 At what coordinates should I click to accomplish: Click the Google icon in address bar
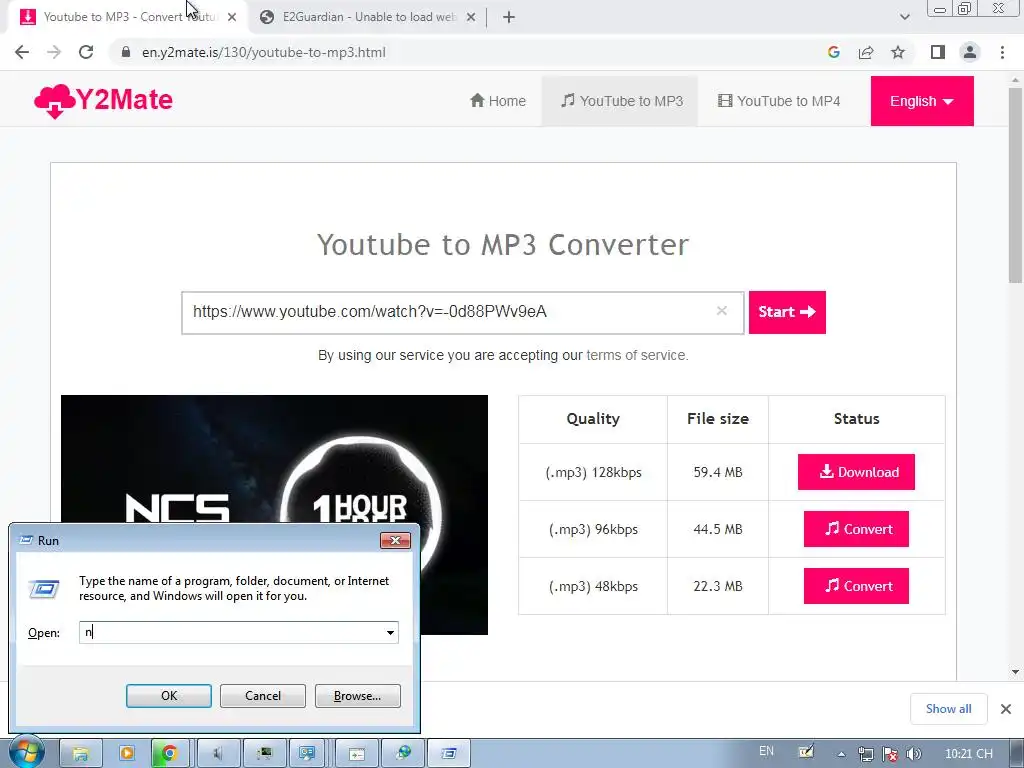[833, 52]
